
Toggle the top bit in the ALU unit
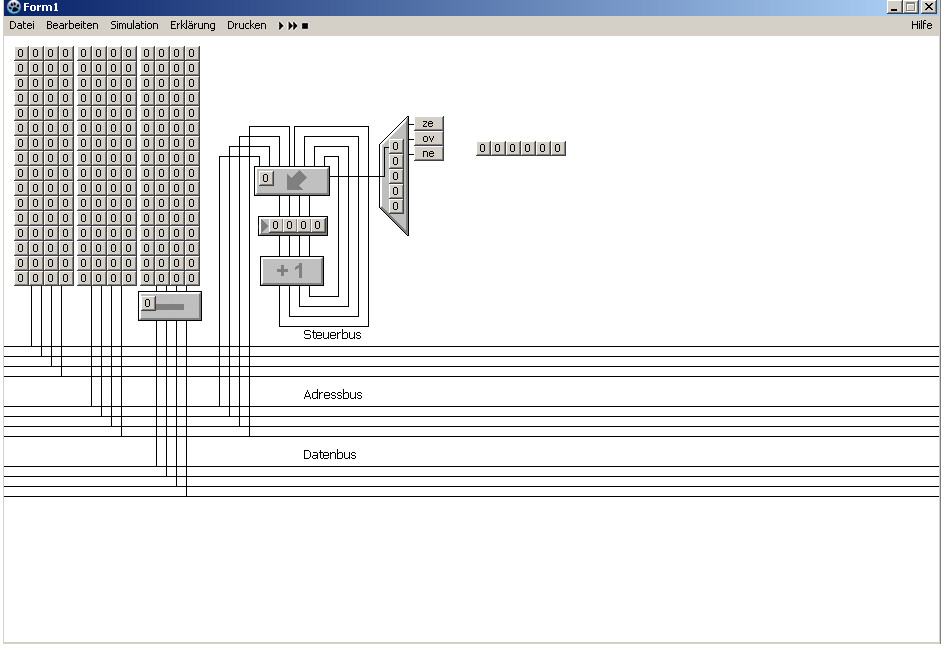point(396,147)
